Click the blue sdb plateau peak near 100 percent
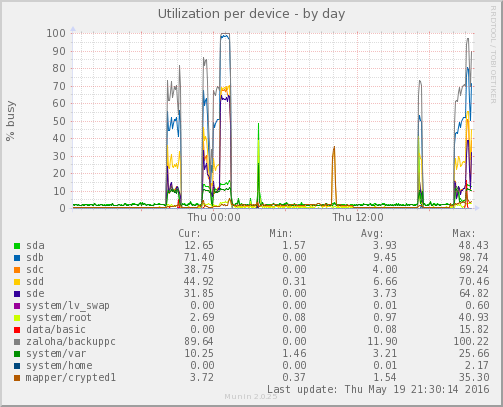 (x=225, y=36)
